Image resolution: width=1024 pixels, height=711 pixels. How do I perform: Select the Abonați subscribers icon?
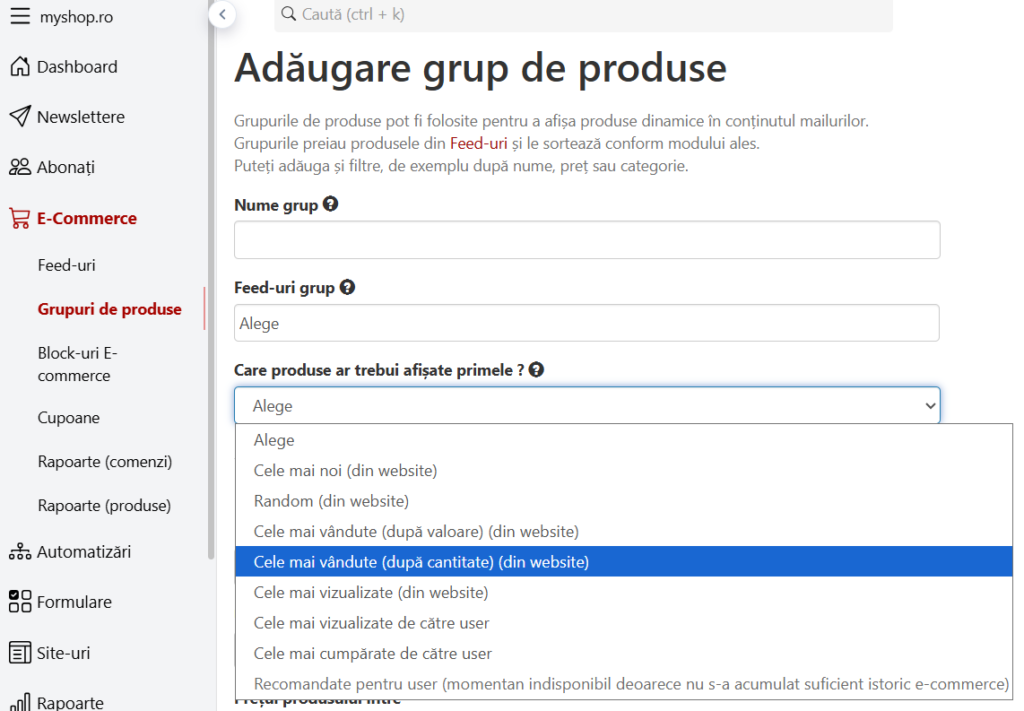coord(18,166)
